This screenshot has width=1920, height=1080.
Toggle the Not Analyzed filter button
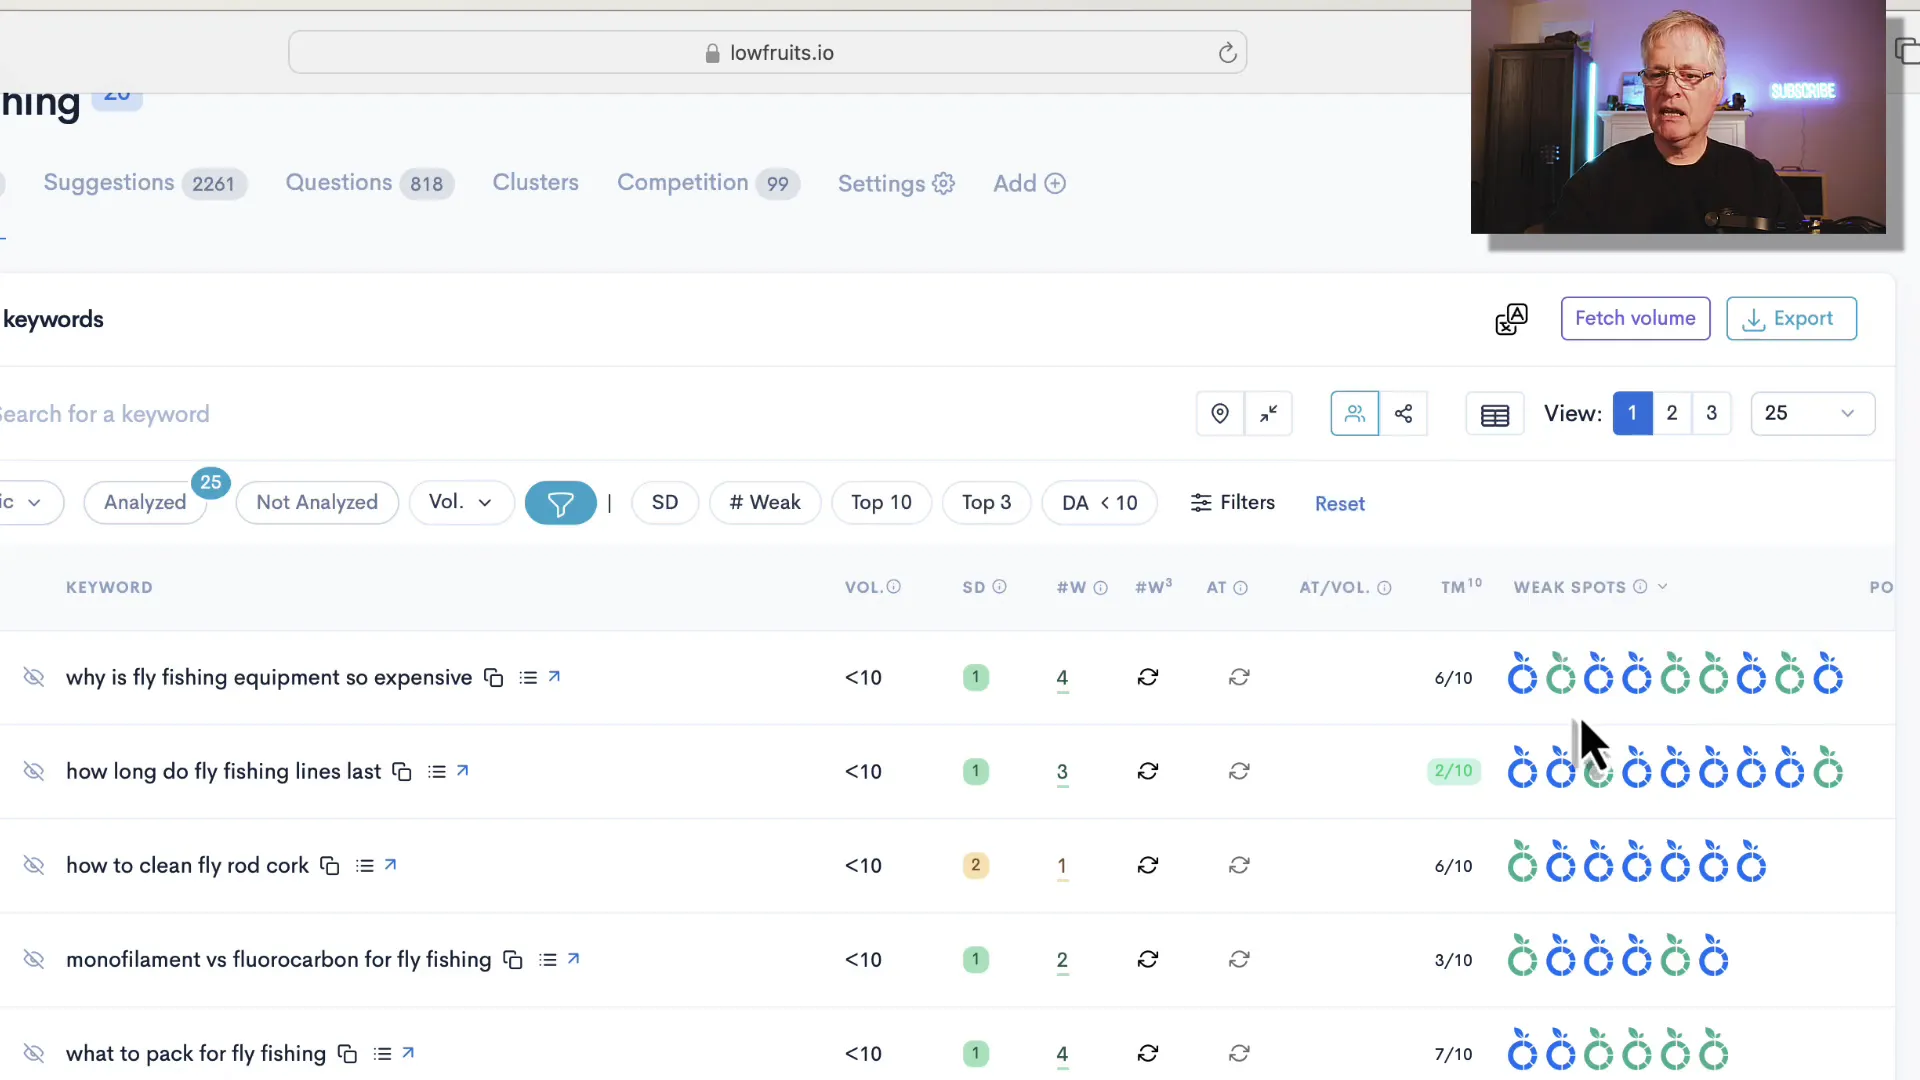[x=316, y=502]
